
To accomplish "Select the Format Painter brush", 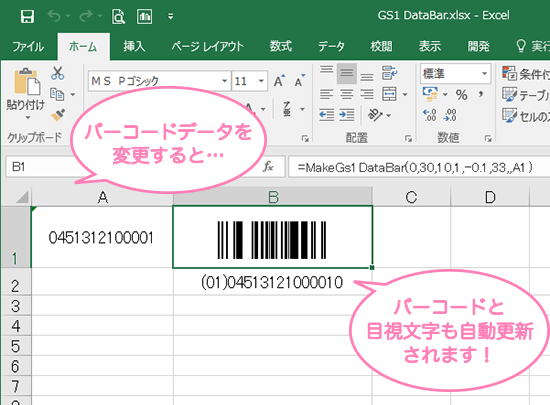I will pyautogui.click(x=58, y=115).
